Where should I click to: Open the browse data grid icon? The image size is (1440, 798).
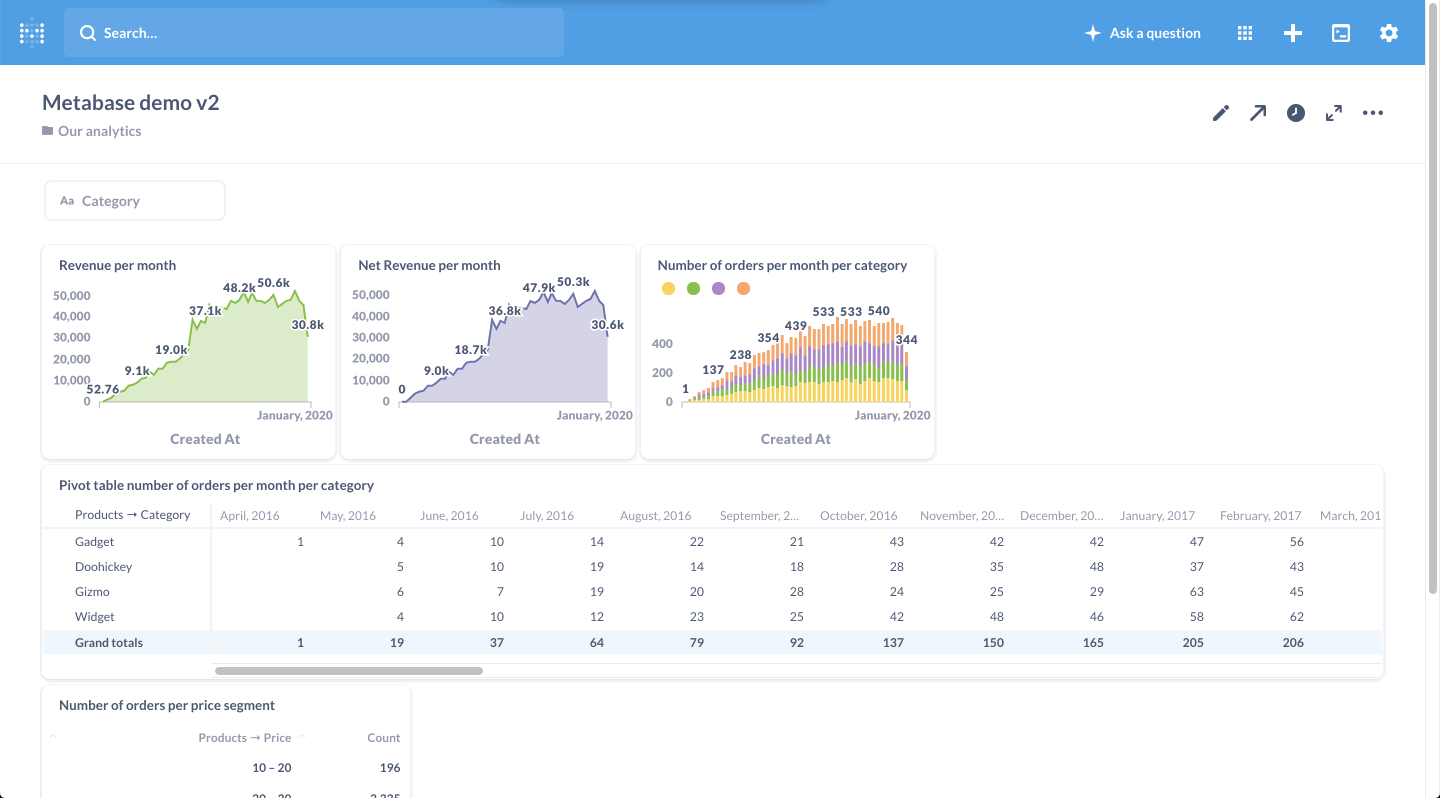click(1245, 33)
